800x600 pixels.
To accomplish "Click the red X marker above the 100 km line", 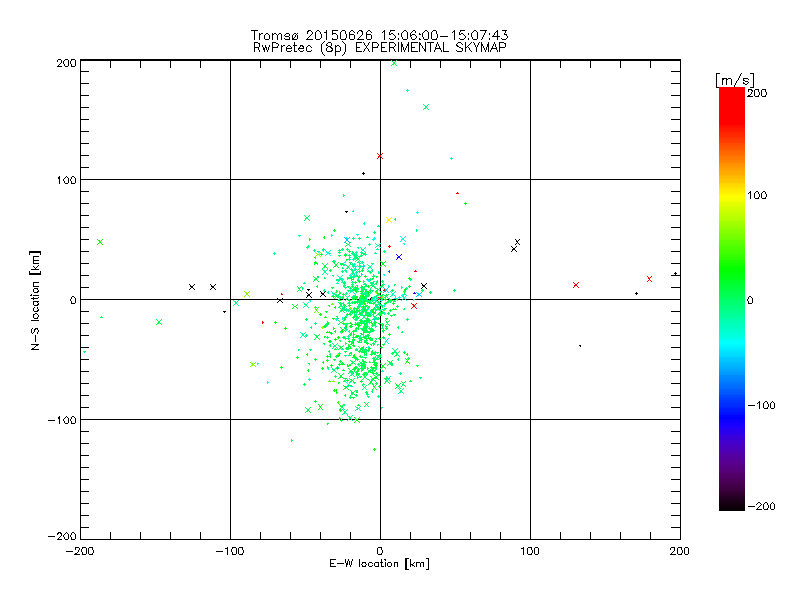I will coord(380,156).
